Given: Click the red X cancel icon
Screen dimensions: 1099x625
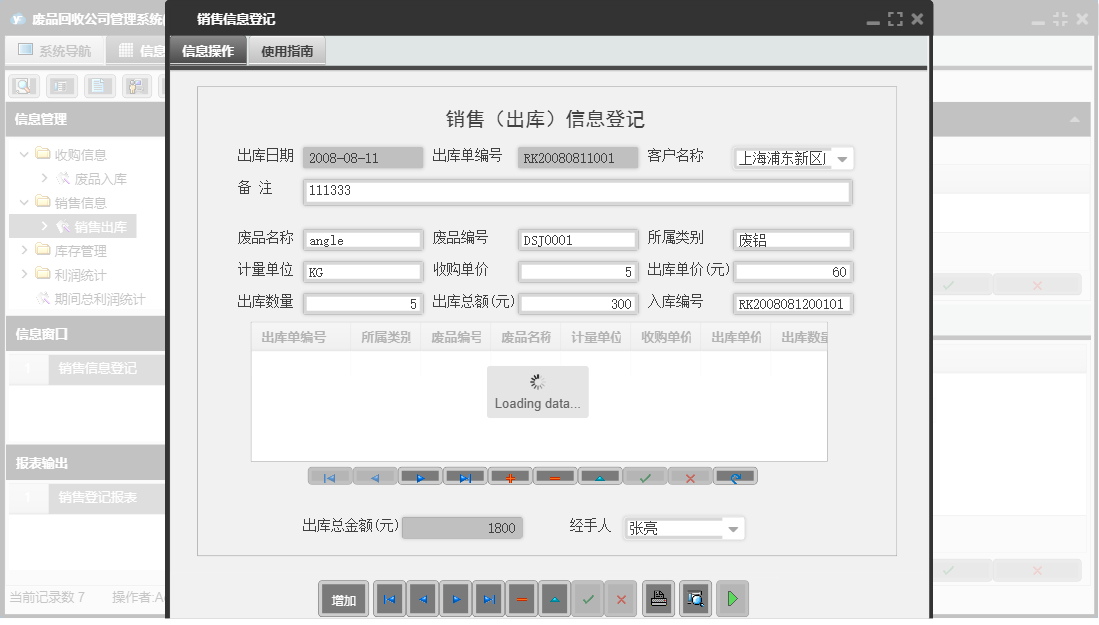Looking at the screenshot, I should point(689,477).
